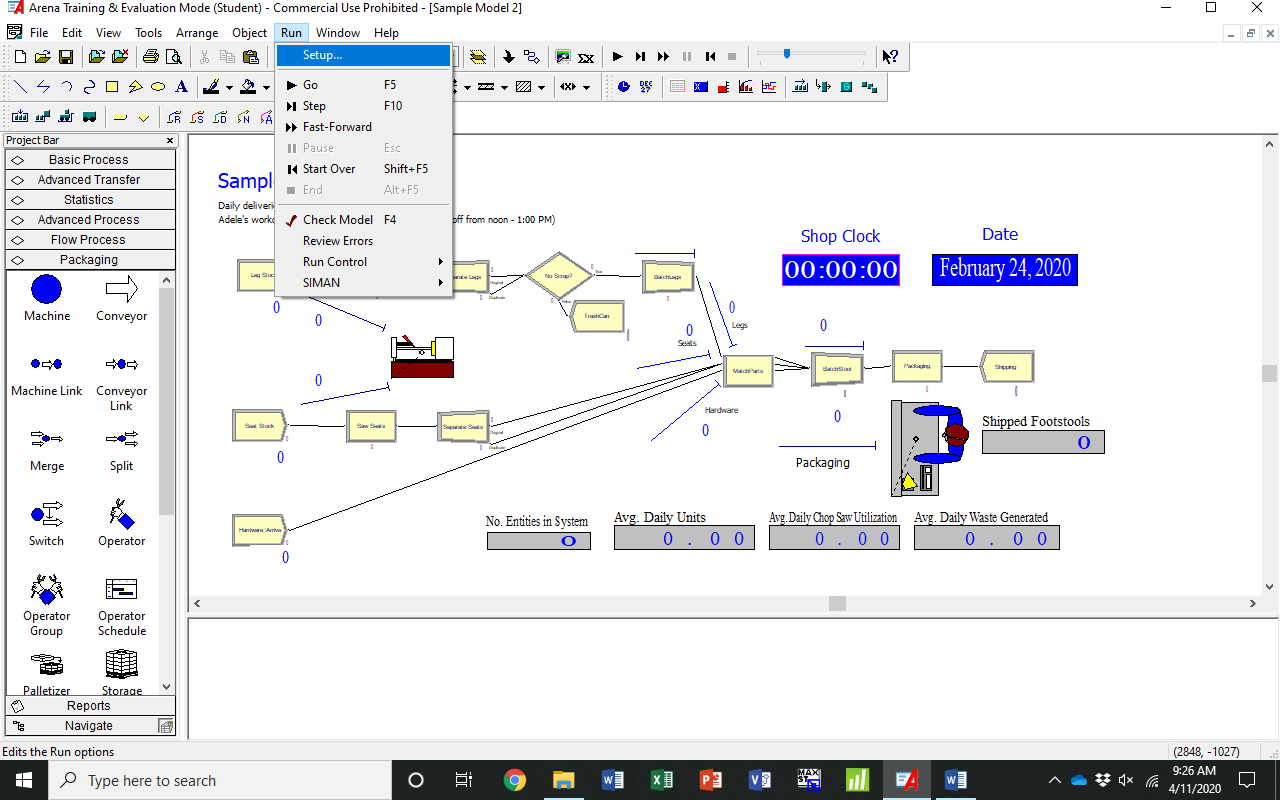Click the Connect modules icon

tap(531, 57)
